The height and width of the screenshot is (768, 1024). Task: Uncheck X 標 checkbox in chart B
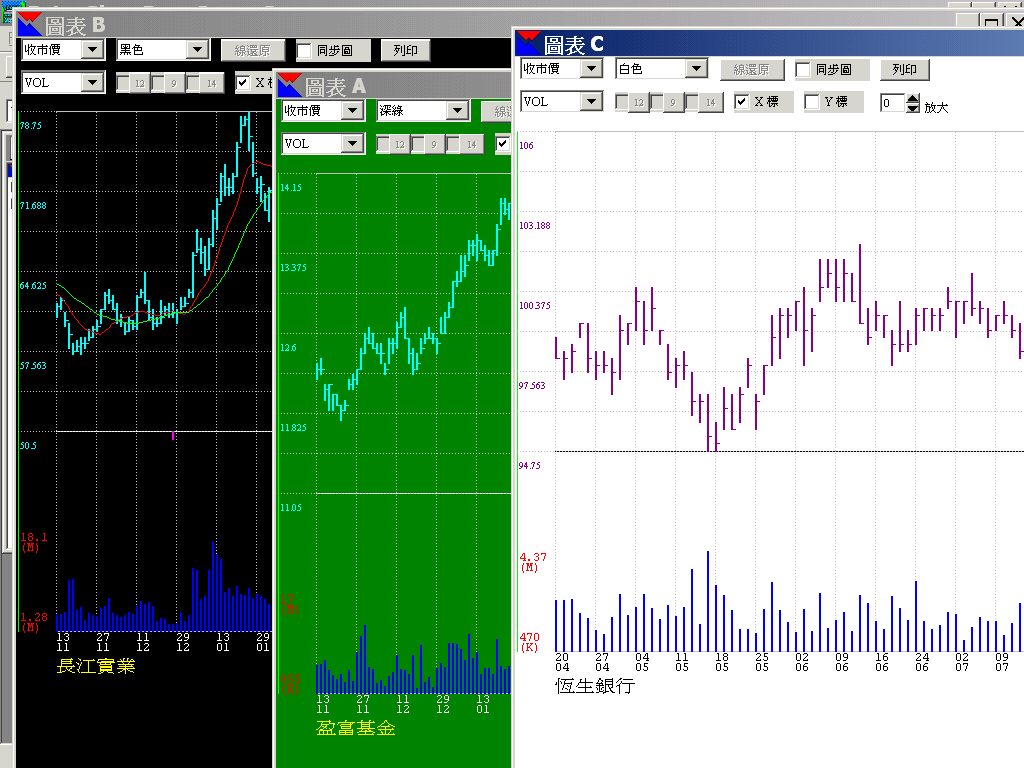click(x=243, y=83)
